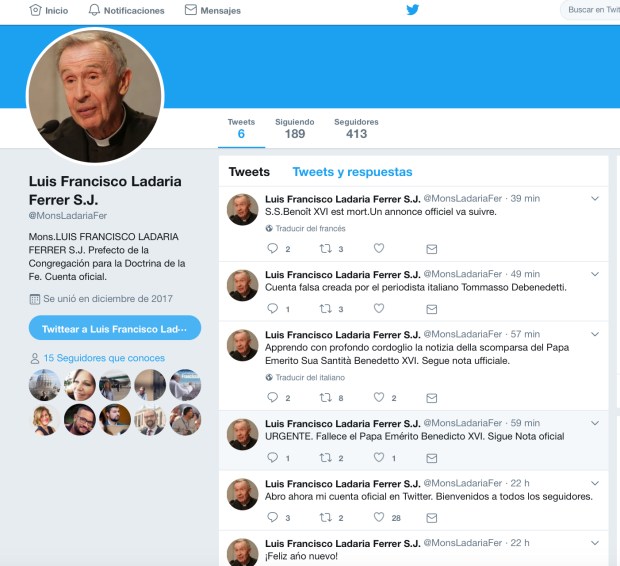
Task: Click the Buscar en Twitter search field
Action: tap(591, 10)
